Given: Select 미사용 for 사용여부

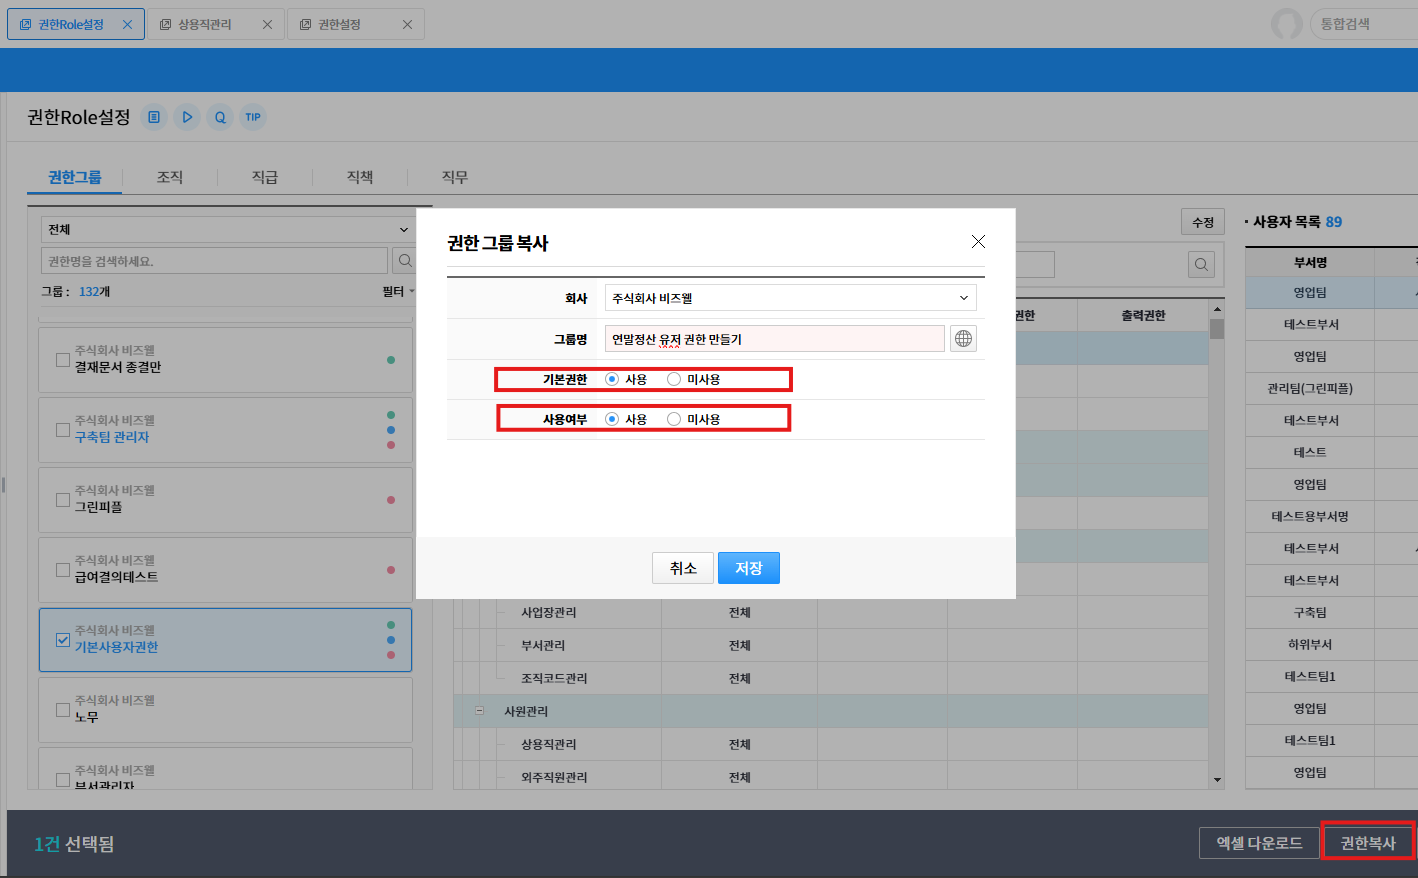Looking at the screenshot, I should (674, 419).
